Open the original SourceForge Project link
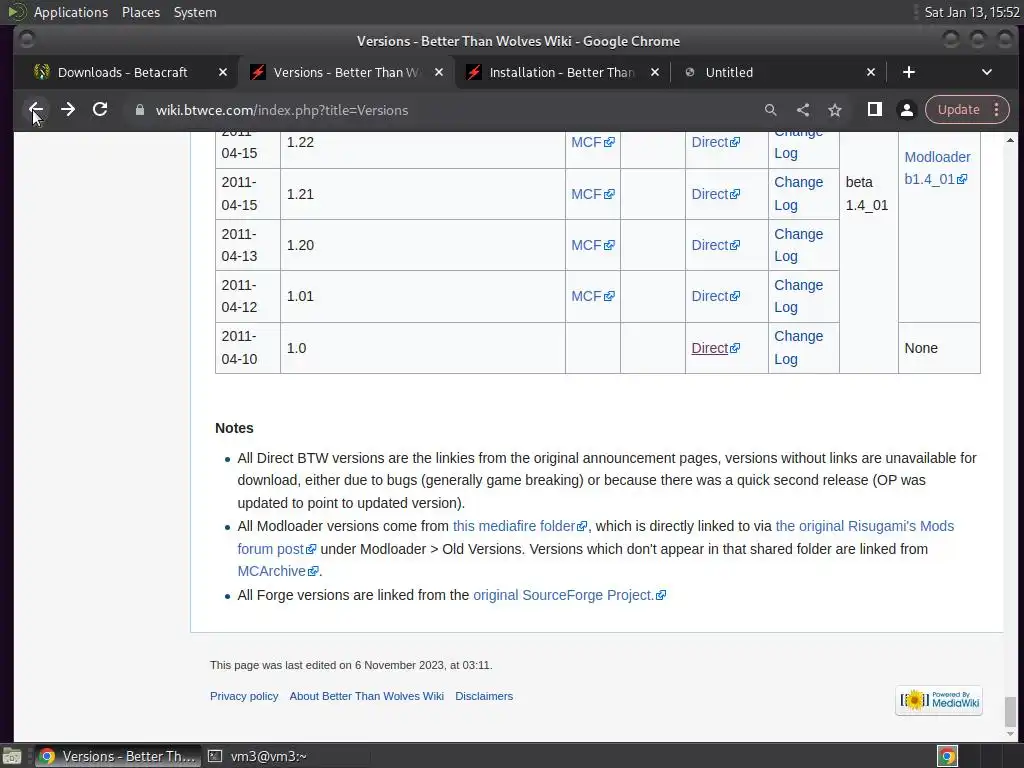 569,595
